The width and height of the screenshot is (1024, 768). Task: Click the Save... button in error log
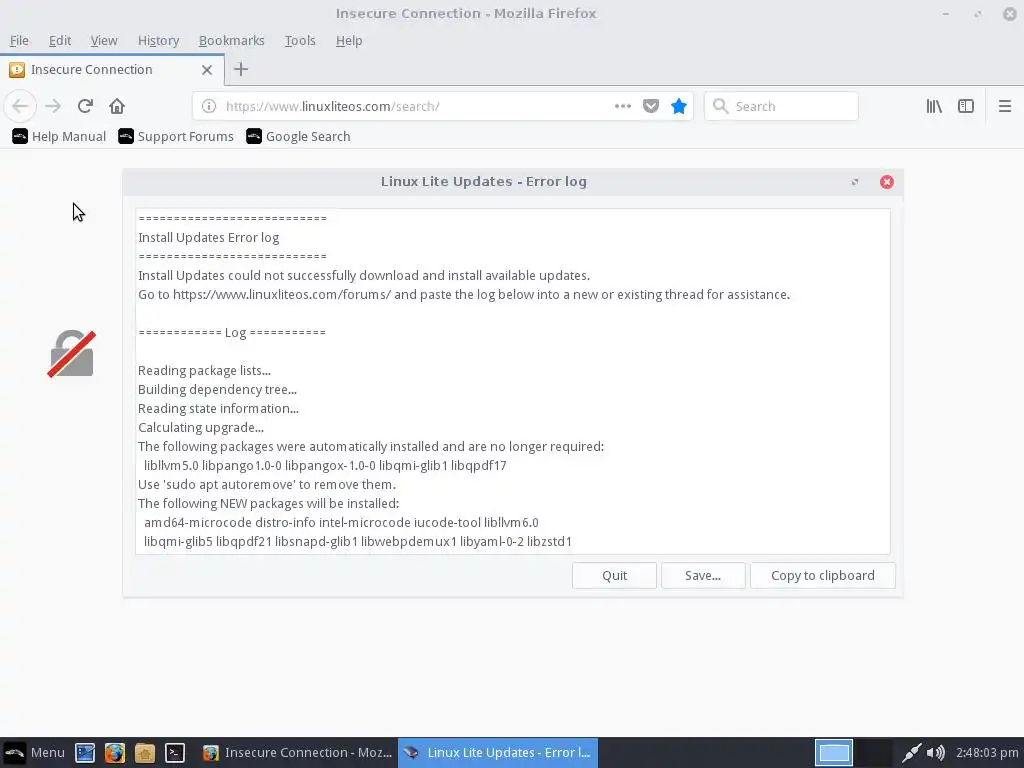click(703, 575)
